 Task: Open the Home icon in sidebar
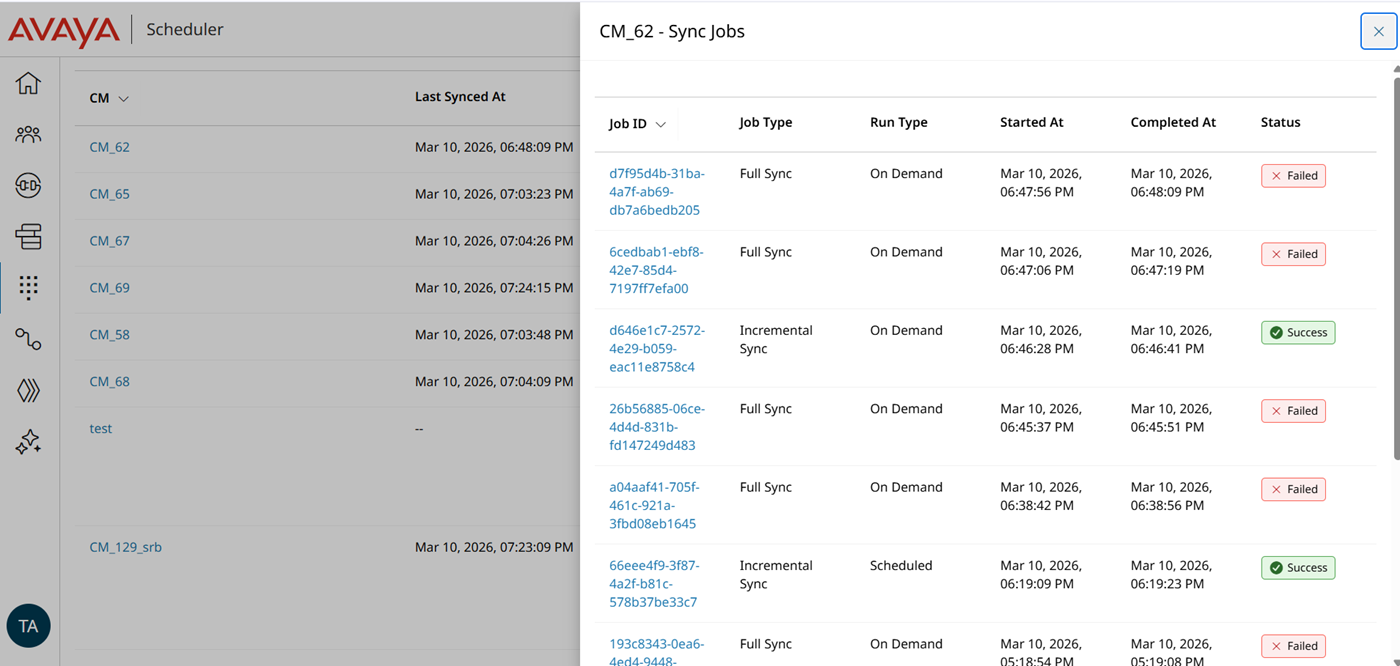[x=28, y=83]
